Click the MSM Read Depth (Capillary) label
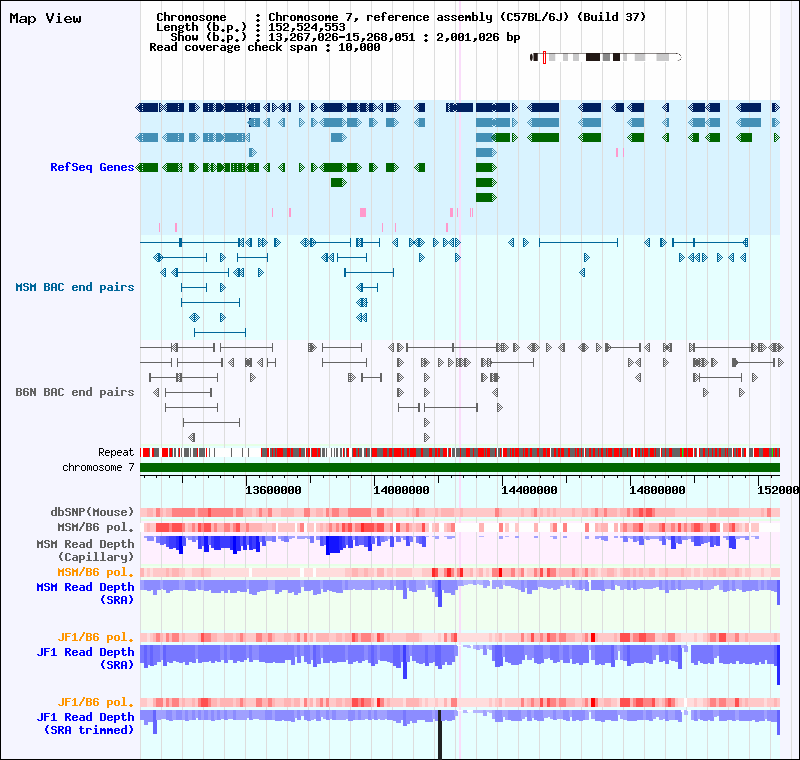Screen dimensions: 800x760 click(x=85, y=550)
